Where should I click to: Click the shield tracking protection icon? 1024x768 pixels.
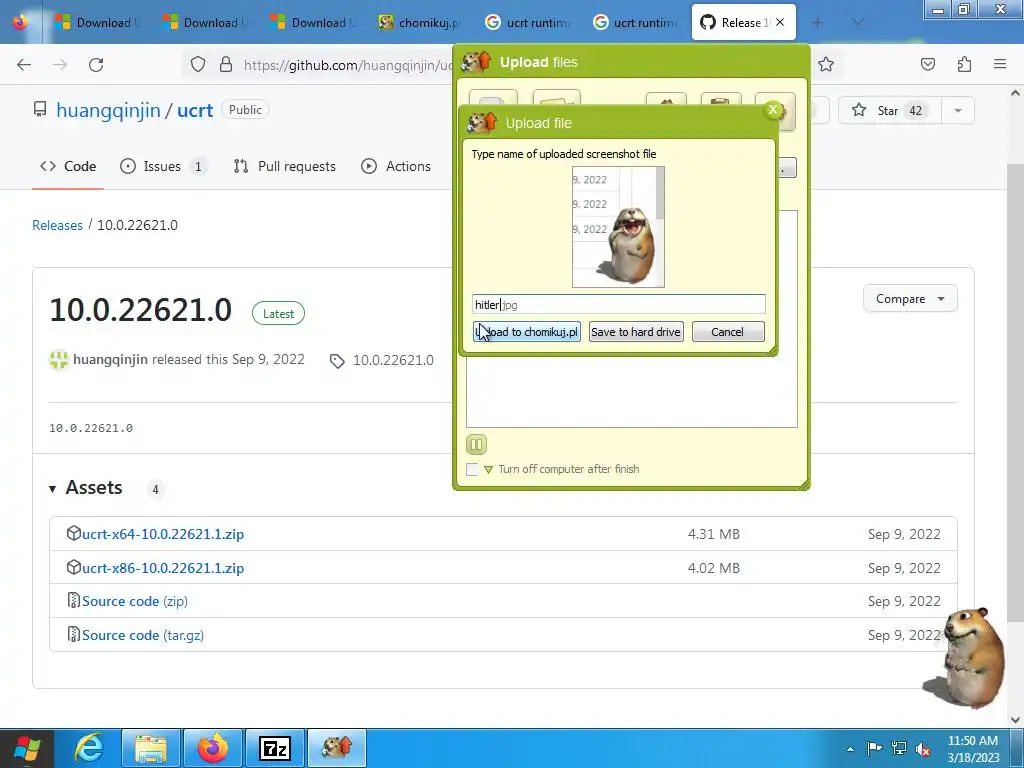[198, 65]
